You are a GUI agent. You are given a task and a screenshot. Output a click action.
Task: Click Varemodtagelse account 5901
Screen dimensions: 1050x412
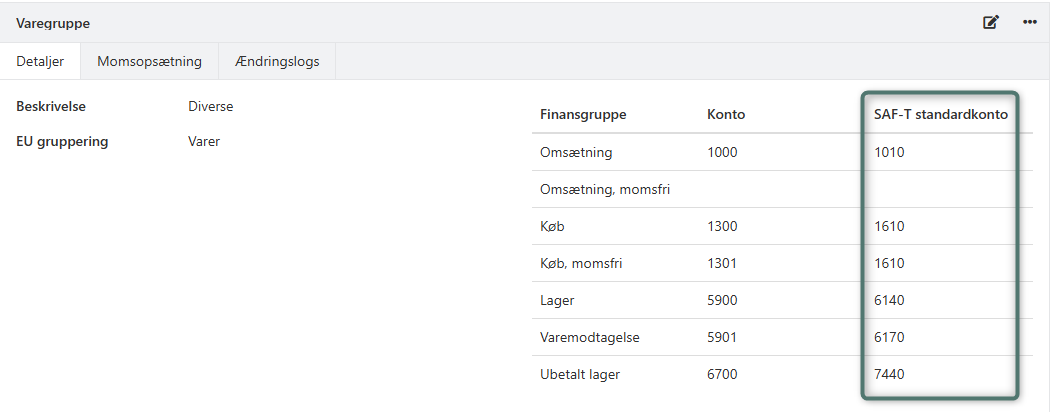tap(722, 337)
